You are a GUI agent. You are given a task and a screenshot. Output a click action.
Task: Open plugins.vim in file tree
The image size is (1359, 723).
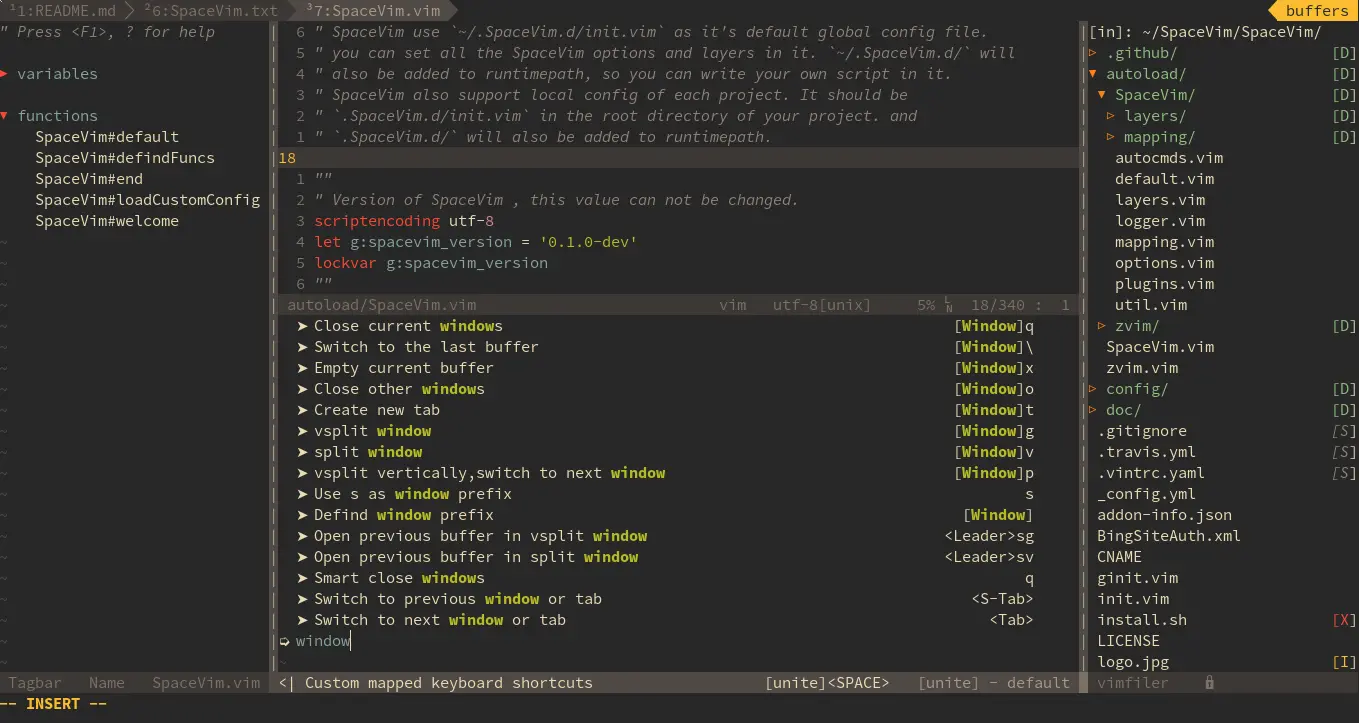(x=1165, y=284)
